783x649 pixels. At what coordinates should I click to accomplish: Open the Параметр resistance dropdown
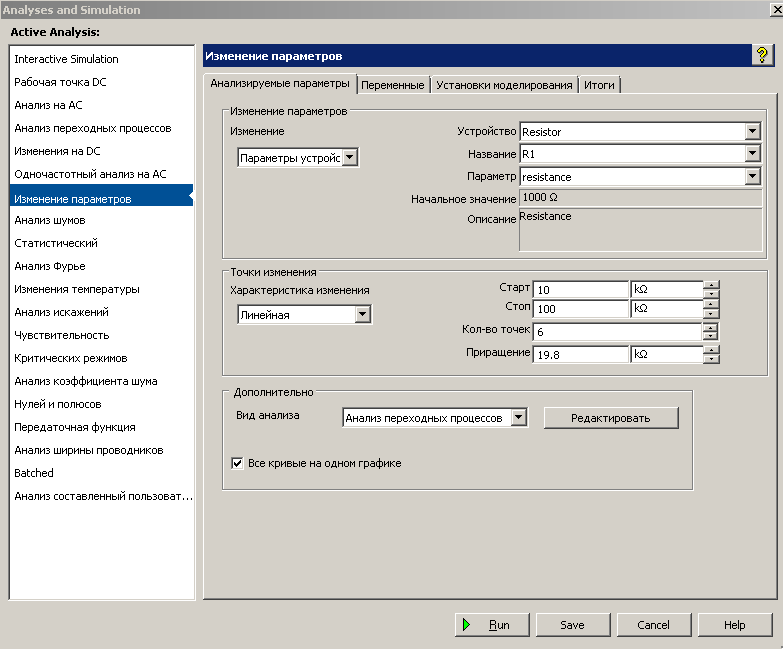(x=752, y=177)
